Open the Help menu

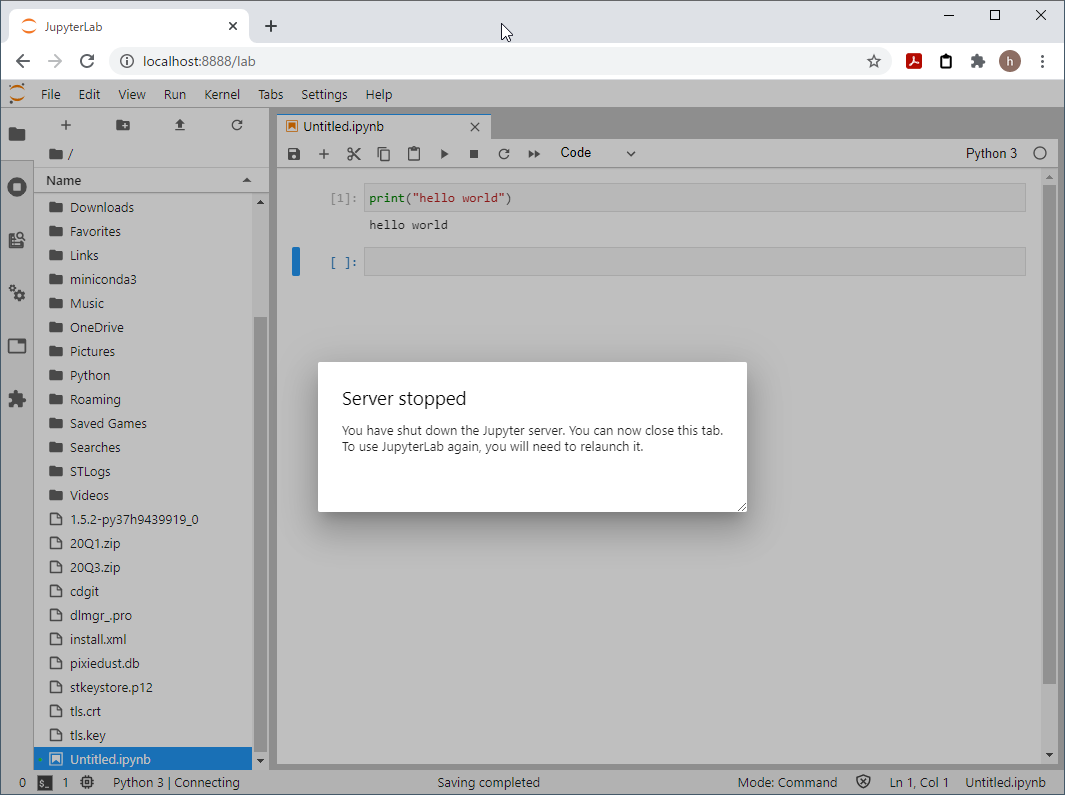click(379, 94)
